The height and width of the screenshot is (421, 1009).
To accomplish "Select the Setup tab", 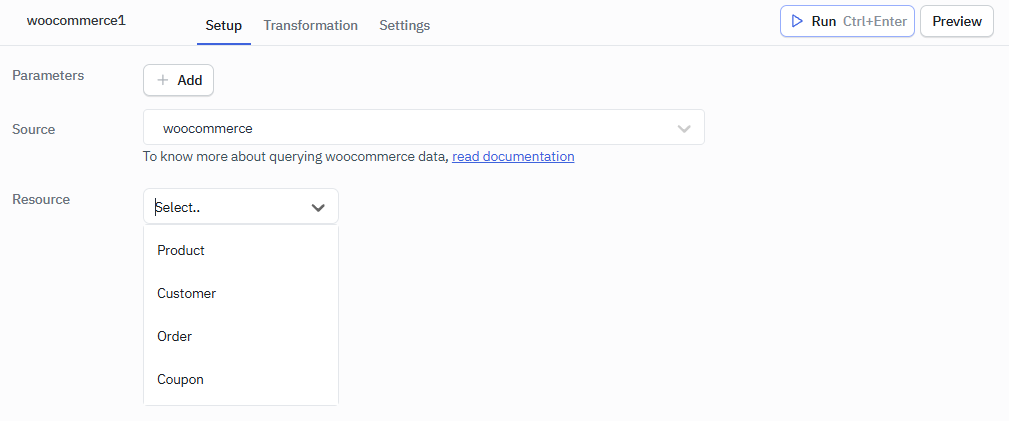I will coord(223,25).
